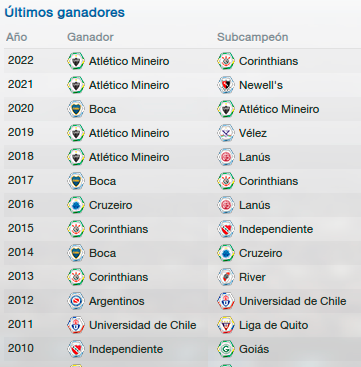Open Corinthians winner link in 2013 row

119,277
